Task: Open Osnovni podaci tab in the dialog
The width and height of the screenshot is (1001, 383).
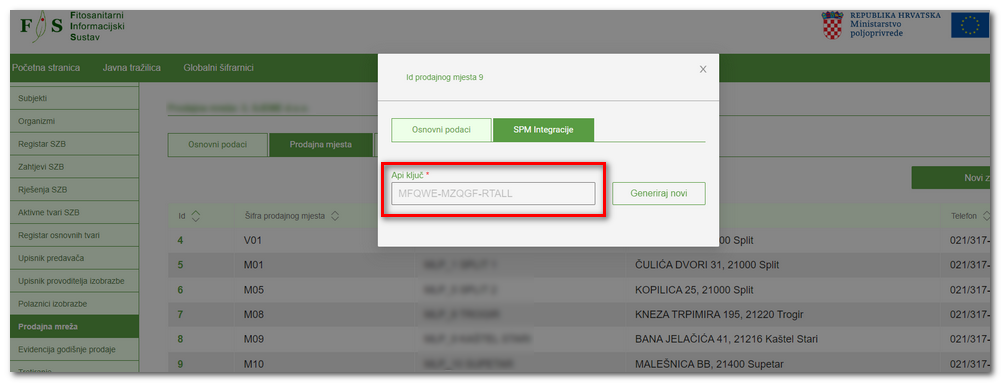Action: pyautogui.click(x=441, y=130)
